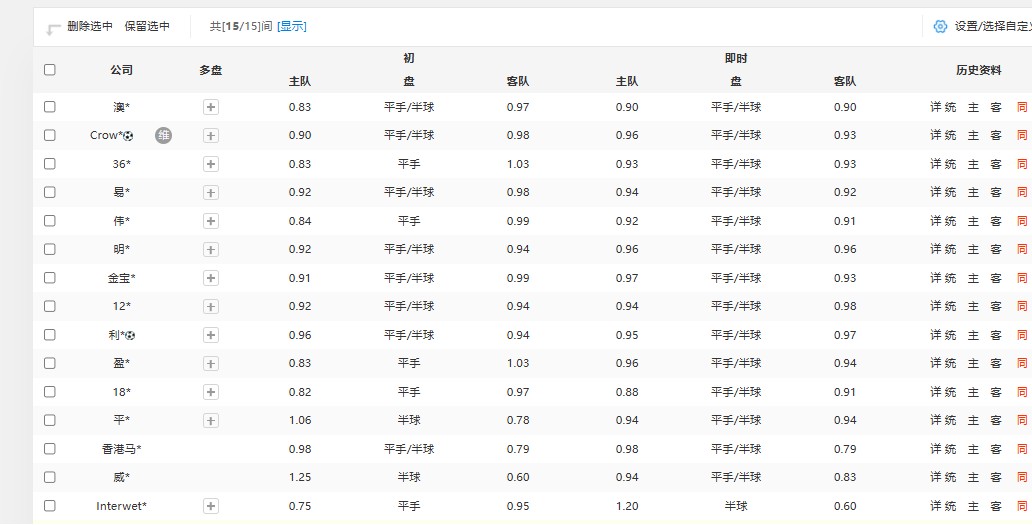Expand multi-odds plus for Crow*

pyautogui.click(x=211, y=136)
